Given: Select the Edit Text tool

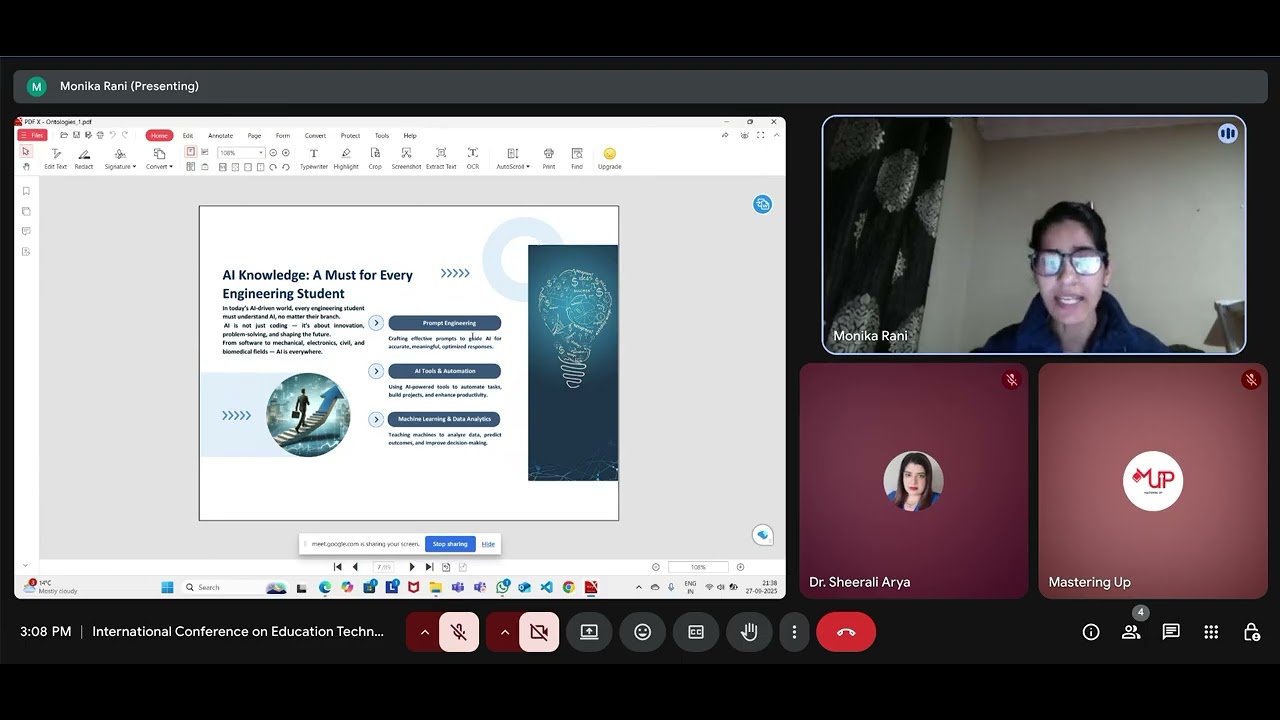Looking at the screenshot, I should pyautogui.click(x=55, y=158).
